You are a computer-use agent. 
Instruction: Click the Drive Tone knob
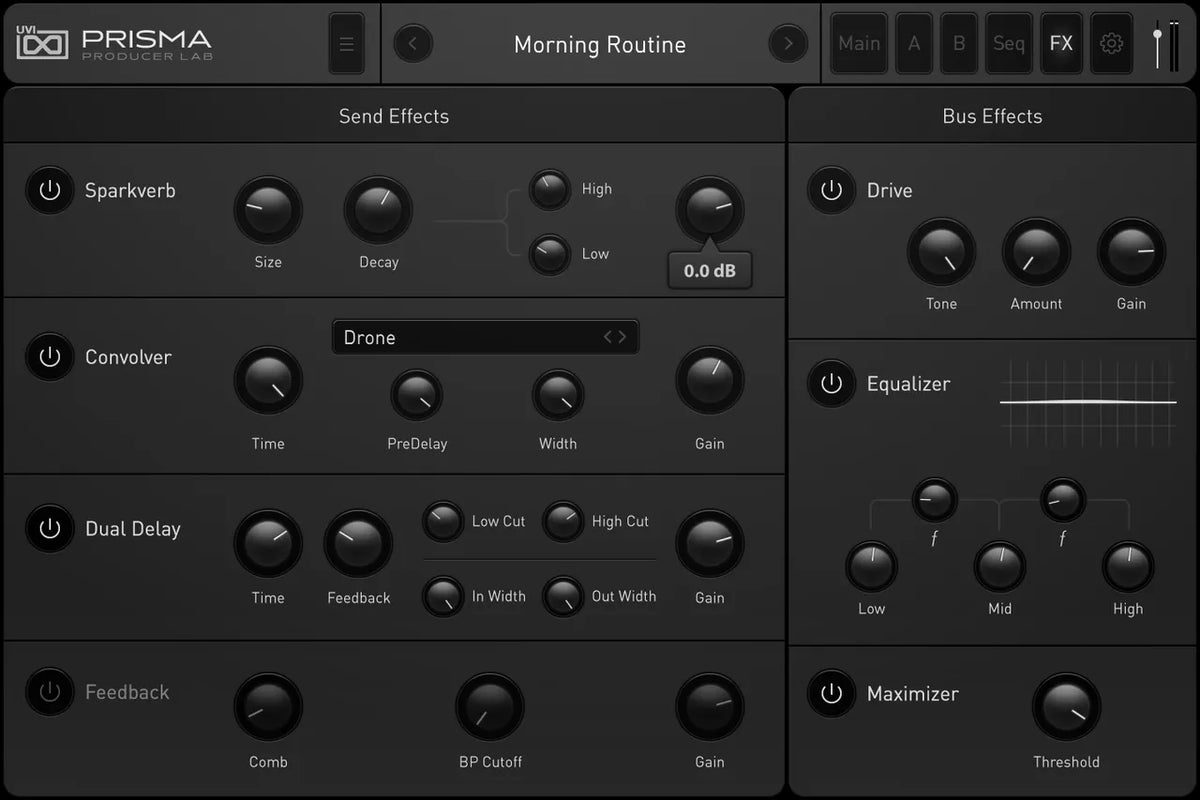[x=941, y=253]
